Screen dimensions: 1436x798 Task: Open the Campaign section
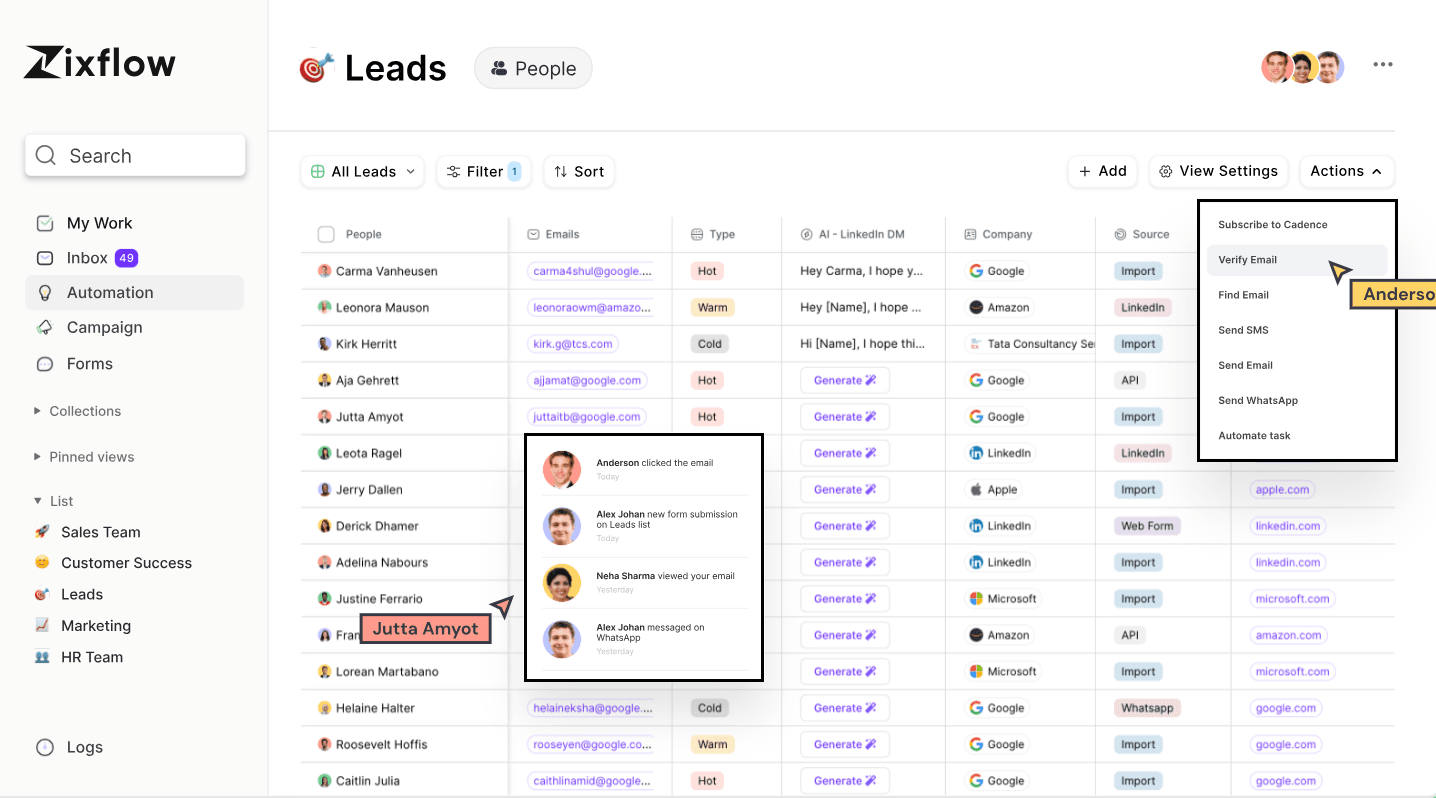104,327
